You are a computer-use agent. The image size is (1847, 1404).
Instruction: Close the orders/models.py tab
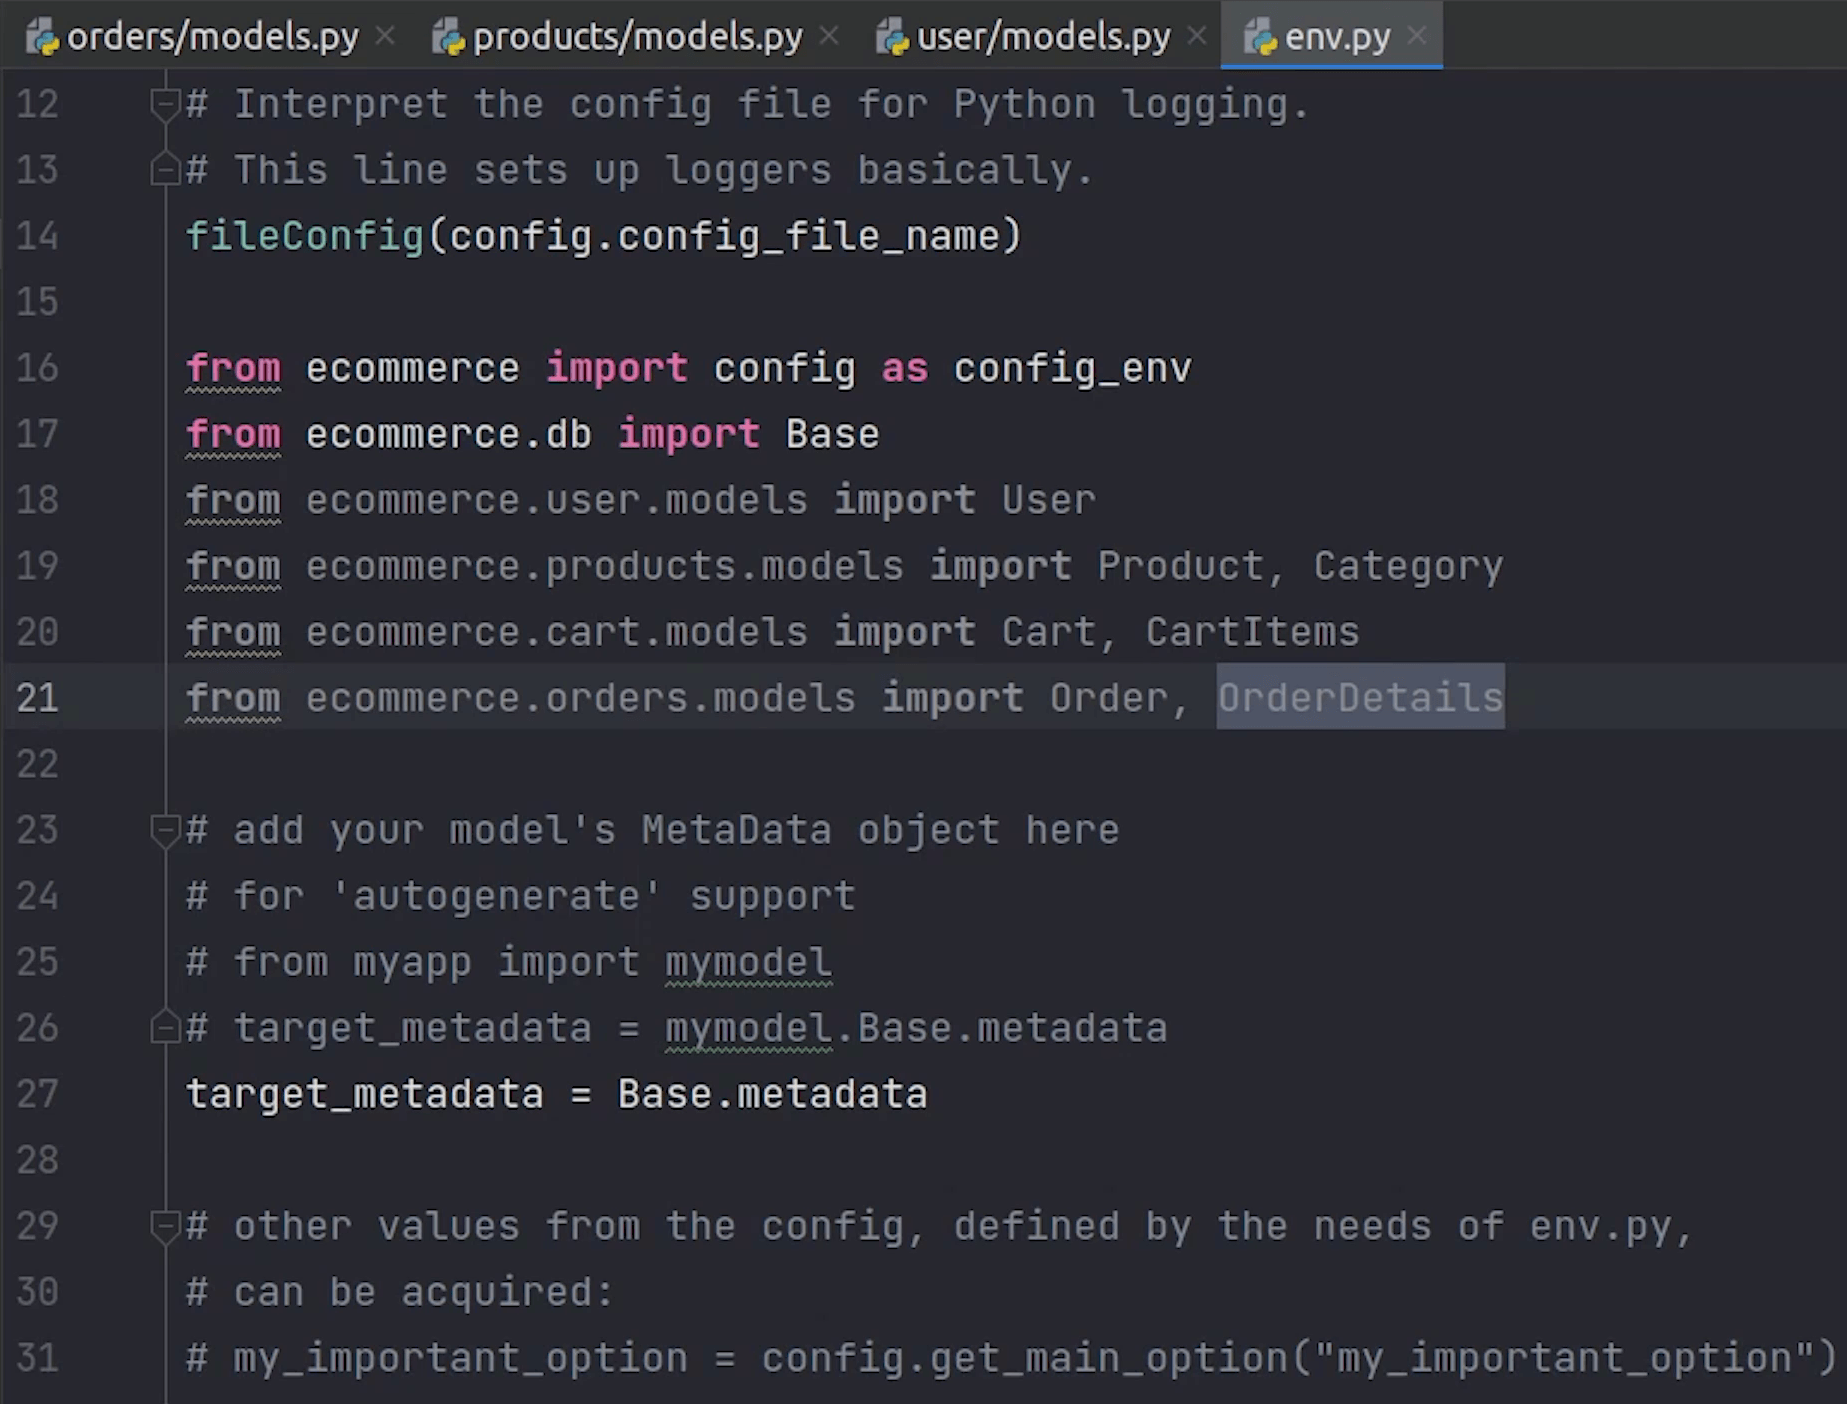tap(385, 36)
